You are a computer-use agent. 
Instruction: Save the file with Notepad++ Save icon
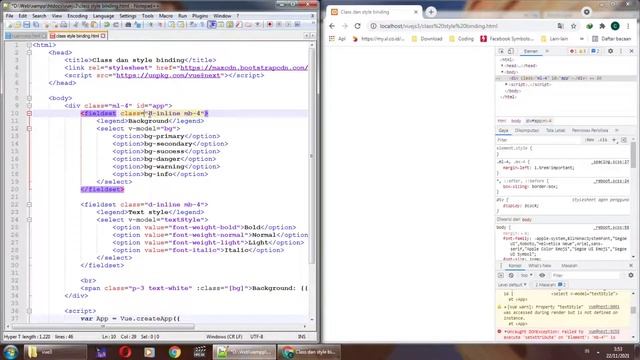click(27, 25)
